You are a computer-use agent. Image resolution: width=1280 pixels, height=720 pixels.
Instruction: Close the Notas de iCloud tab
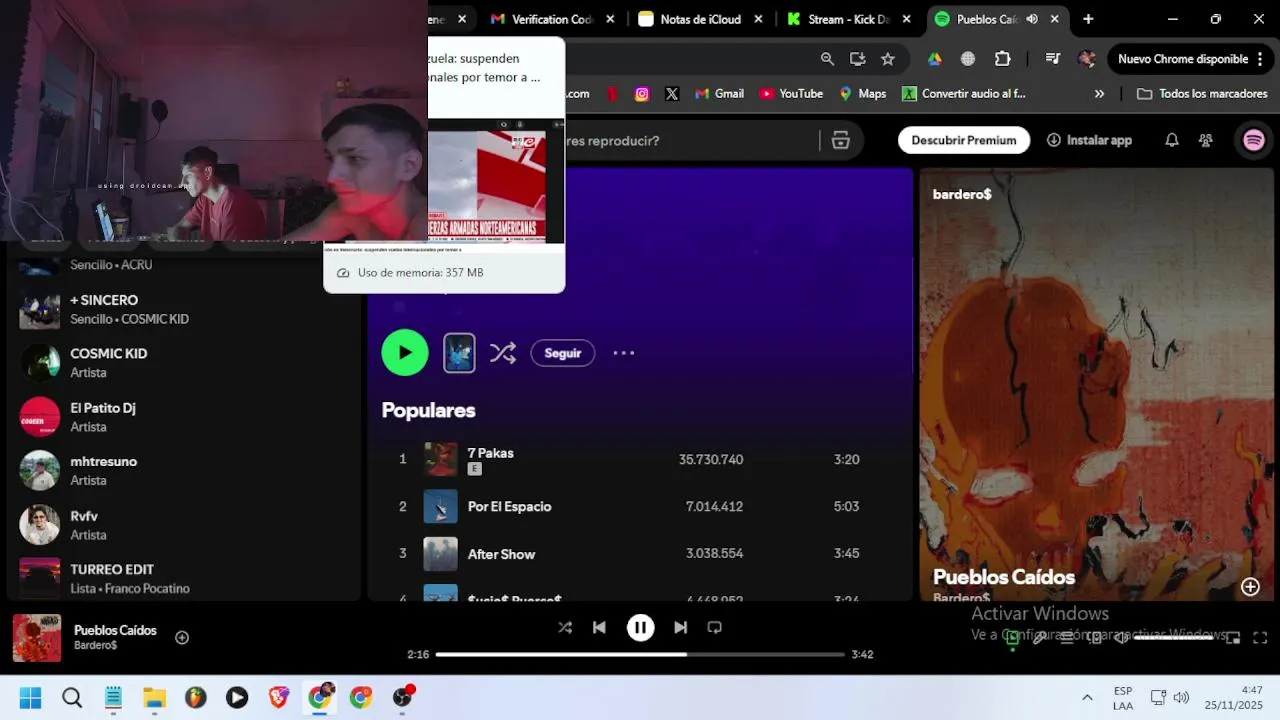click(758, 19)
